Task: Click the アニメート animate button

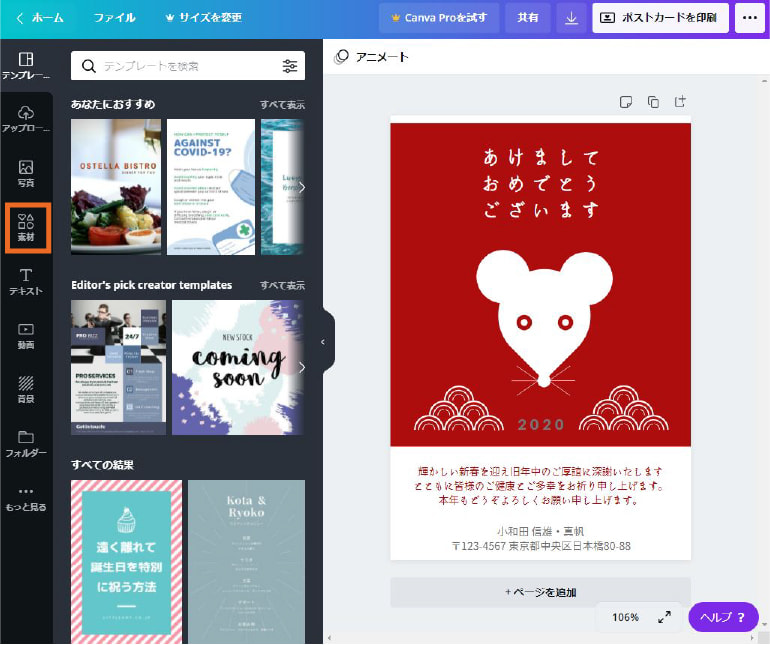Action: click(371, 57)
